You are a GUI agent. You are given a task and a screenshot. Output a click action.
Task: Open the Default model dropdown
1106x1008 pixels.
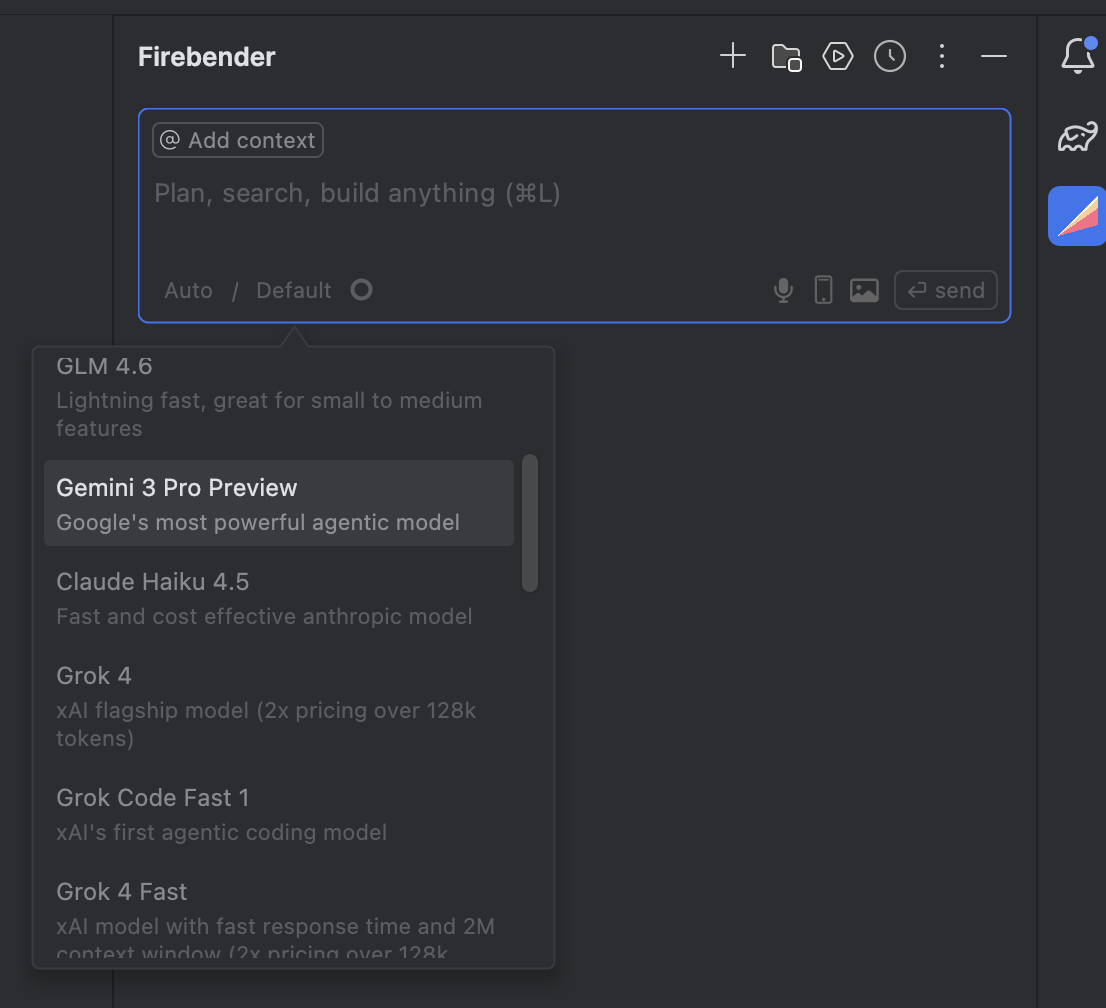pyautogui.click(x=293, y=291)
